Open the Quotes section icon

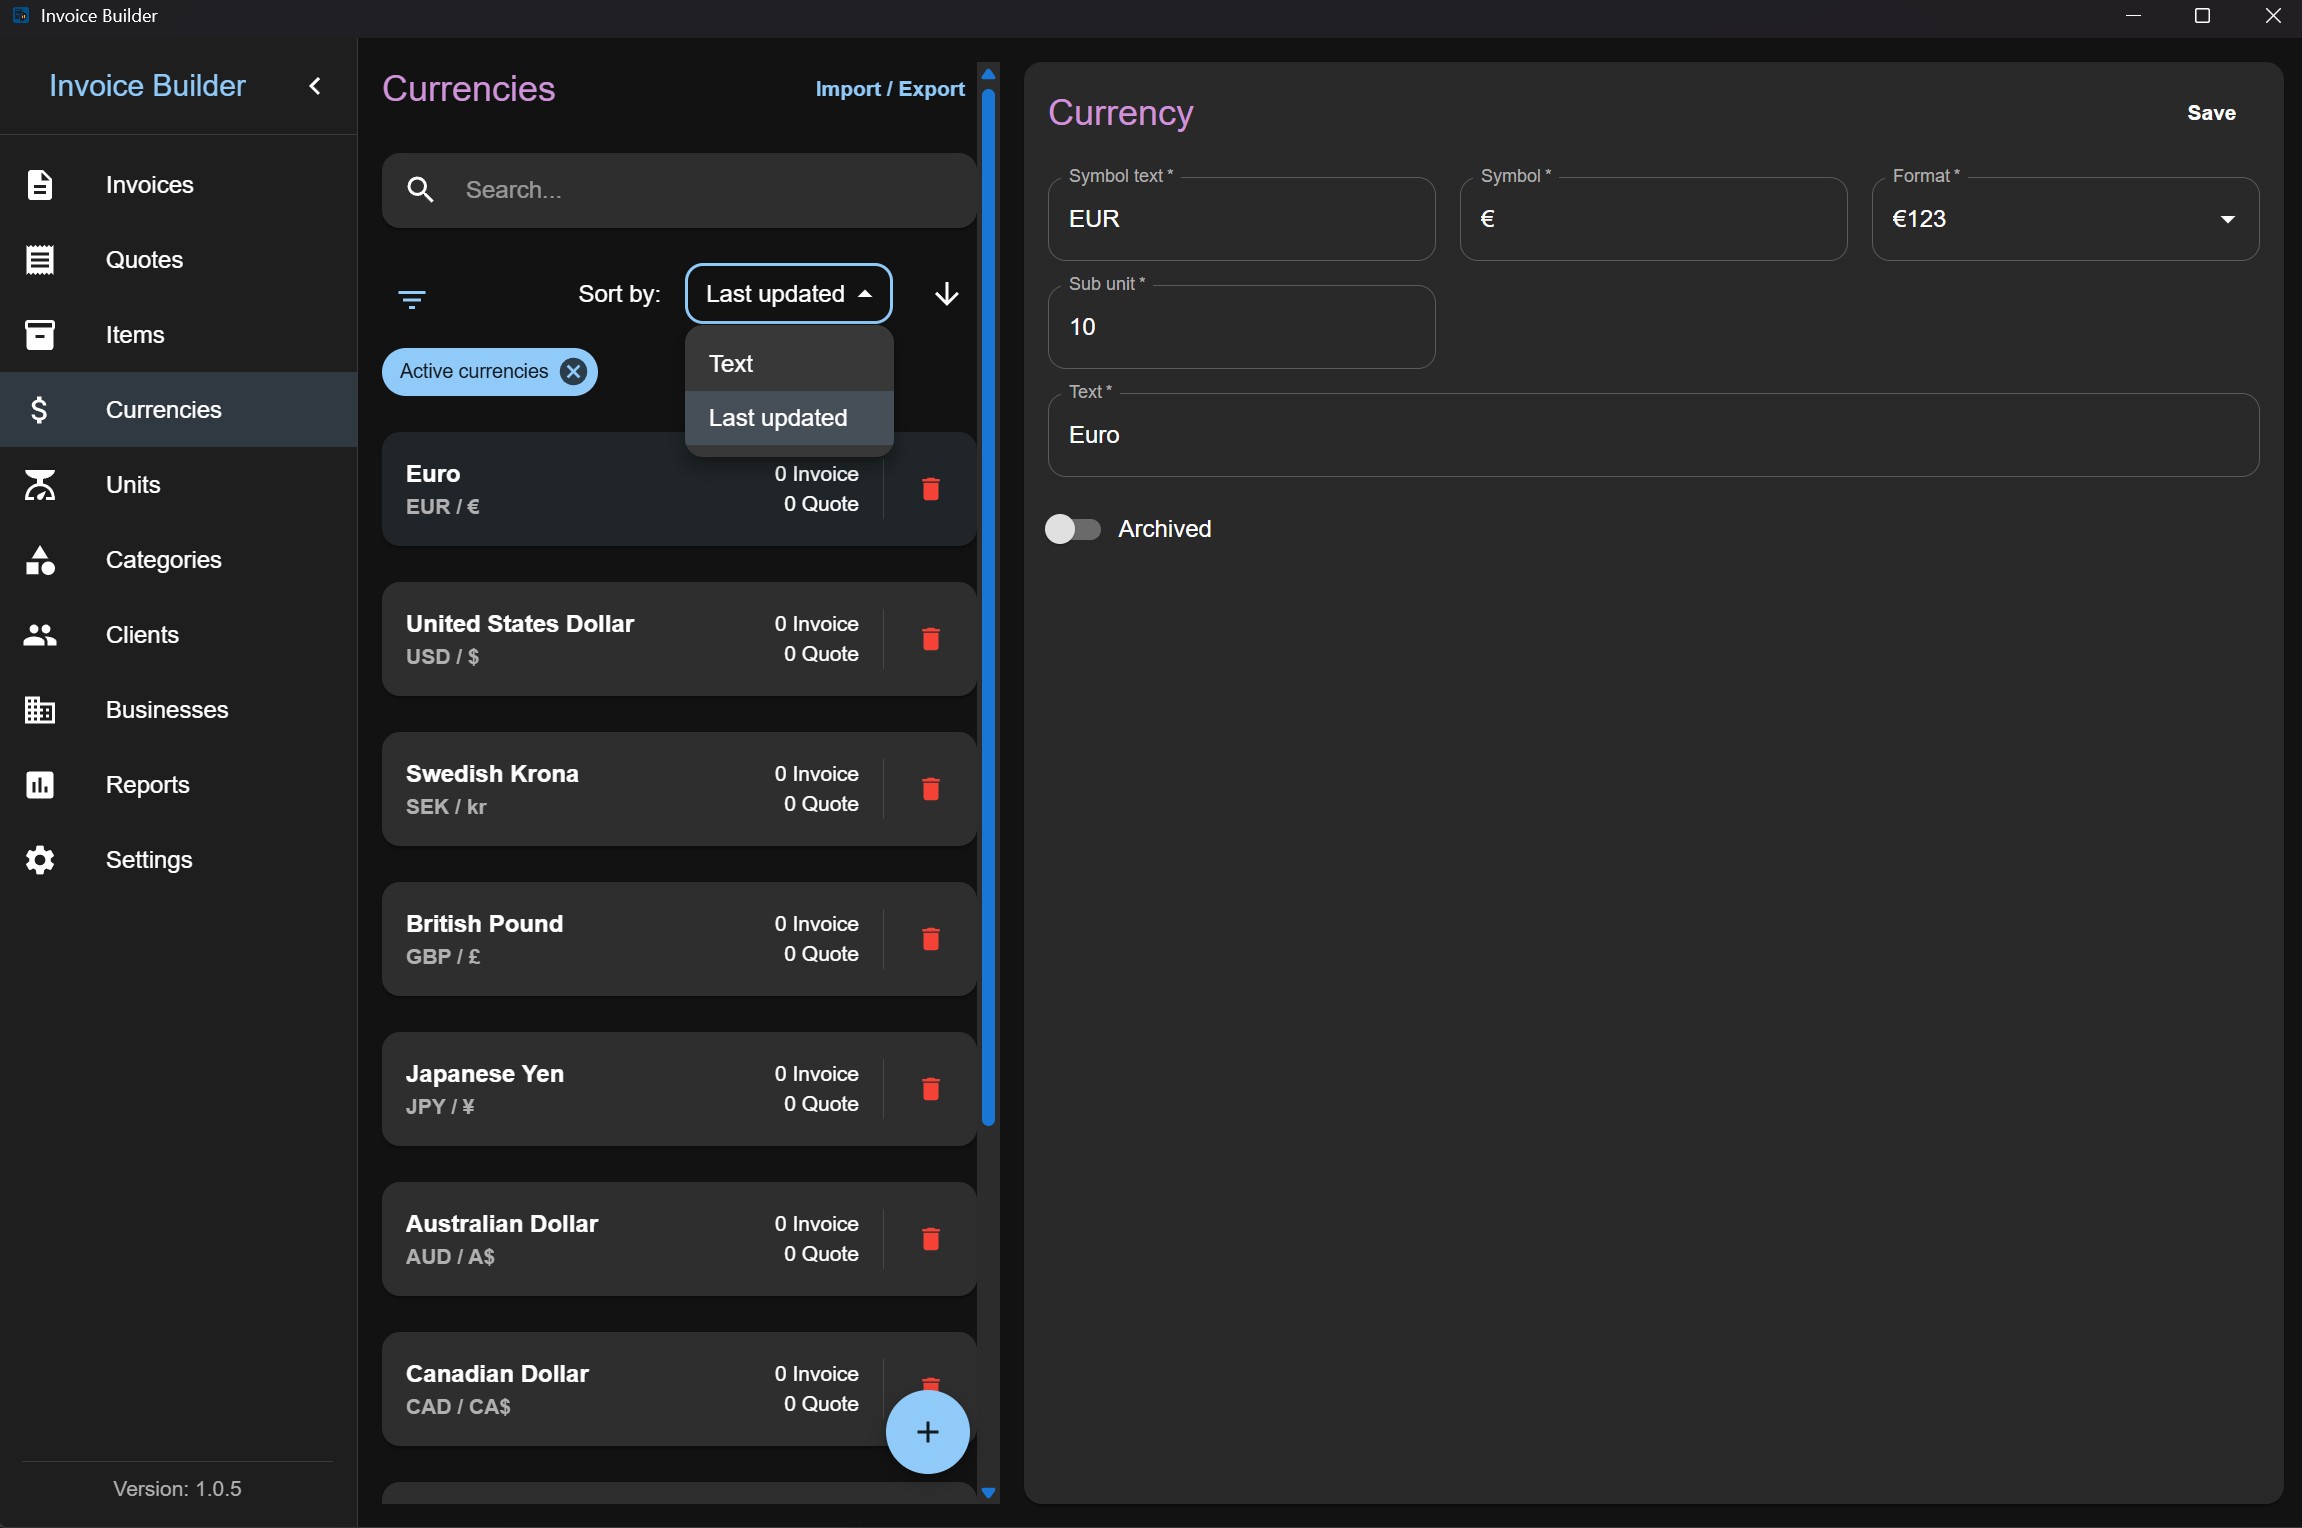[40, 260]
